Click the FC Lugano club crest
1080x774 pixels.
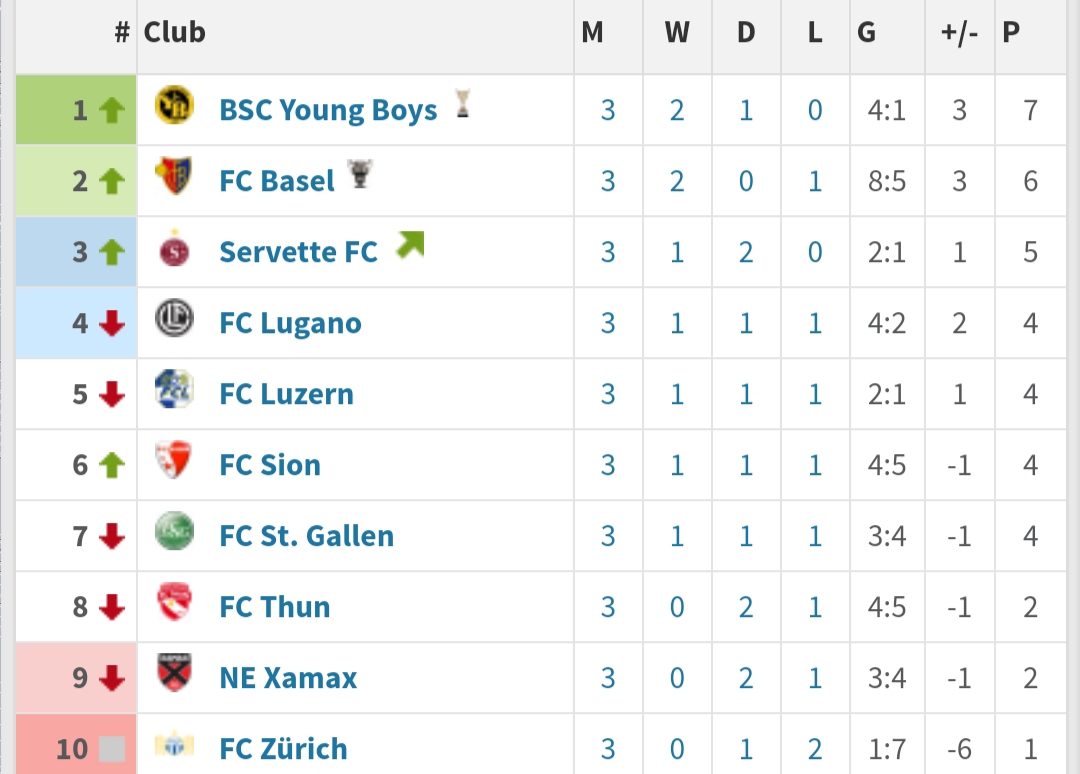176,320
